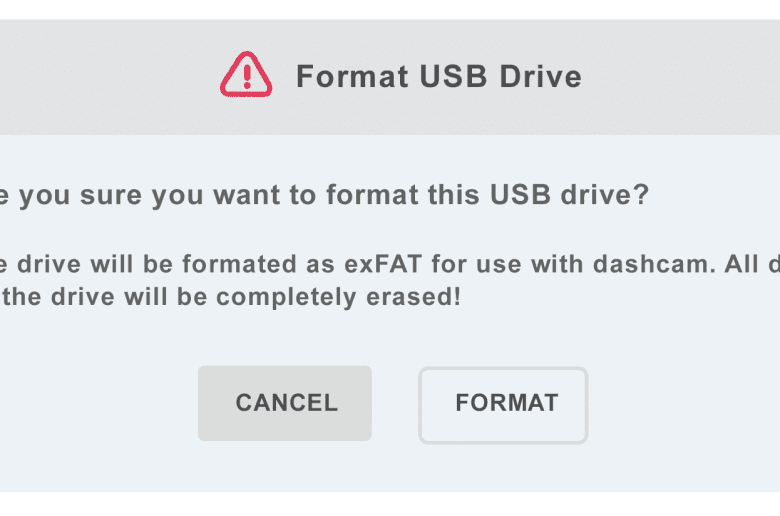Dismiss the dialog with CANCEL
Screen dimensions: 780x516
[x=285, y=403]
